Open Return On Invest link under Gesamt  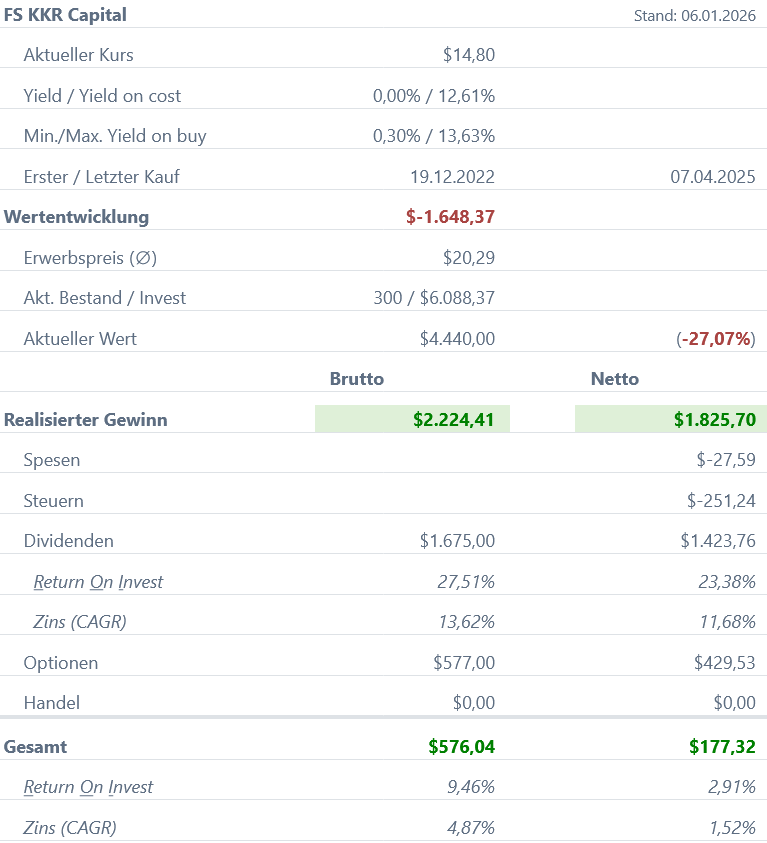88,787
